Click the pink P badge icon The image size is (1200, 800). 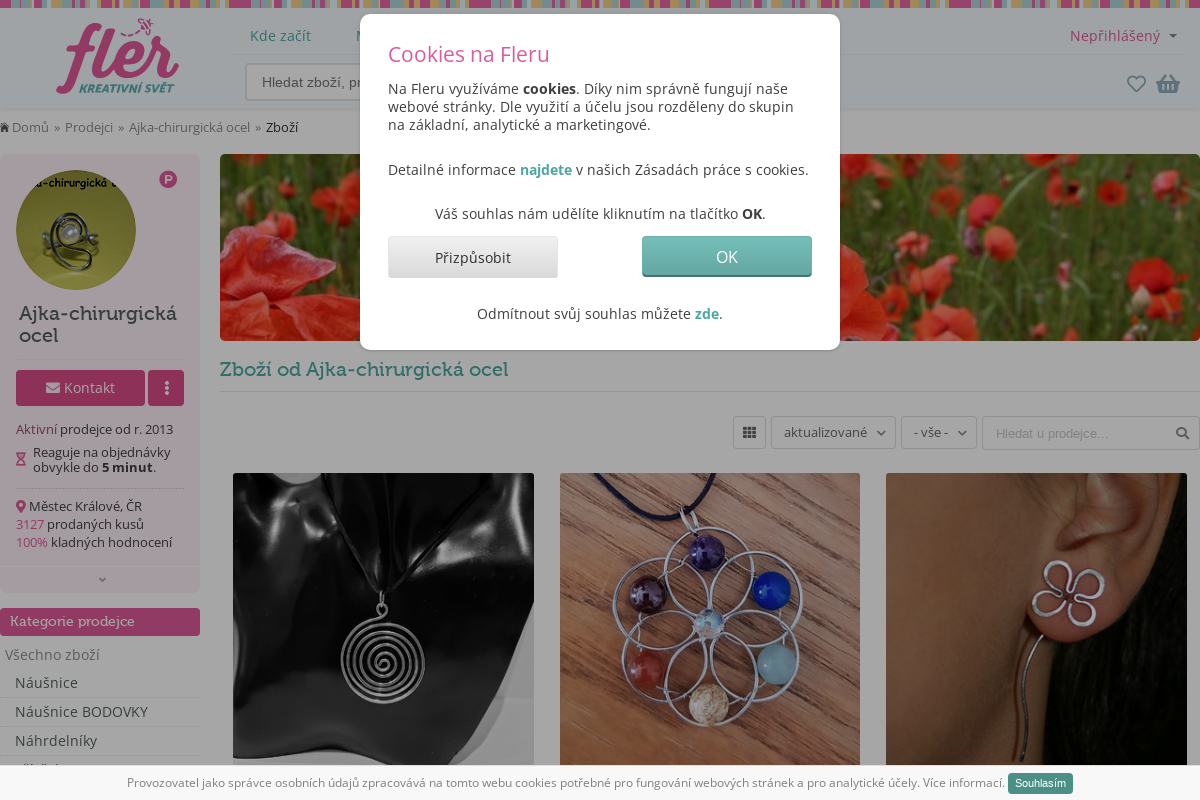point(168,180)
